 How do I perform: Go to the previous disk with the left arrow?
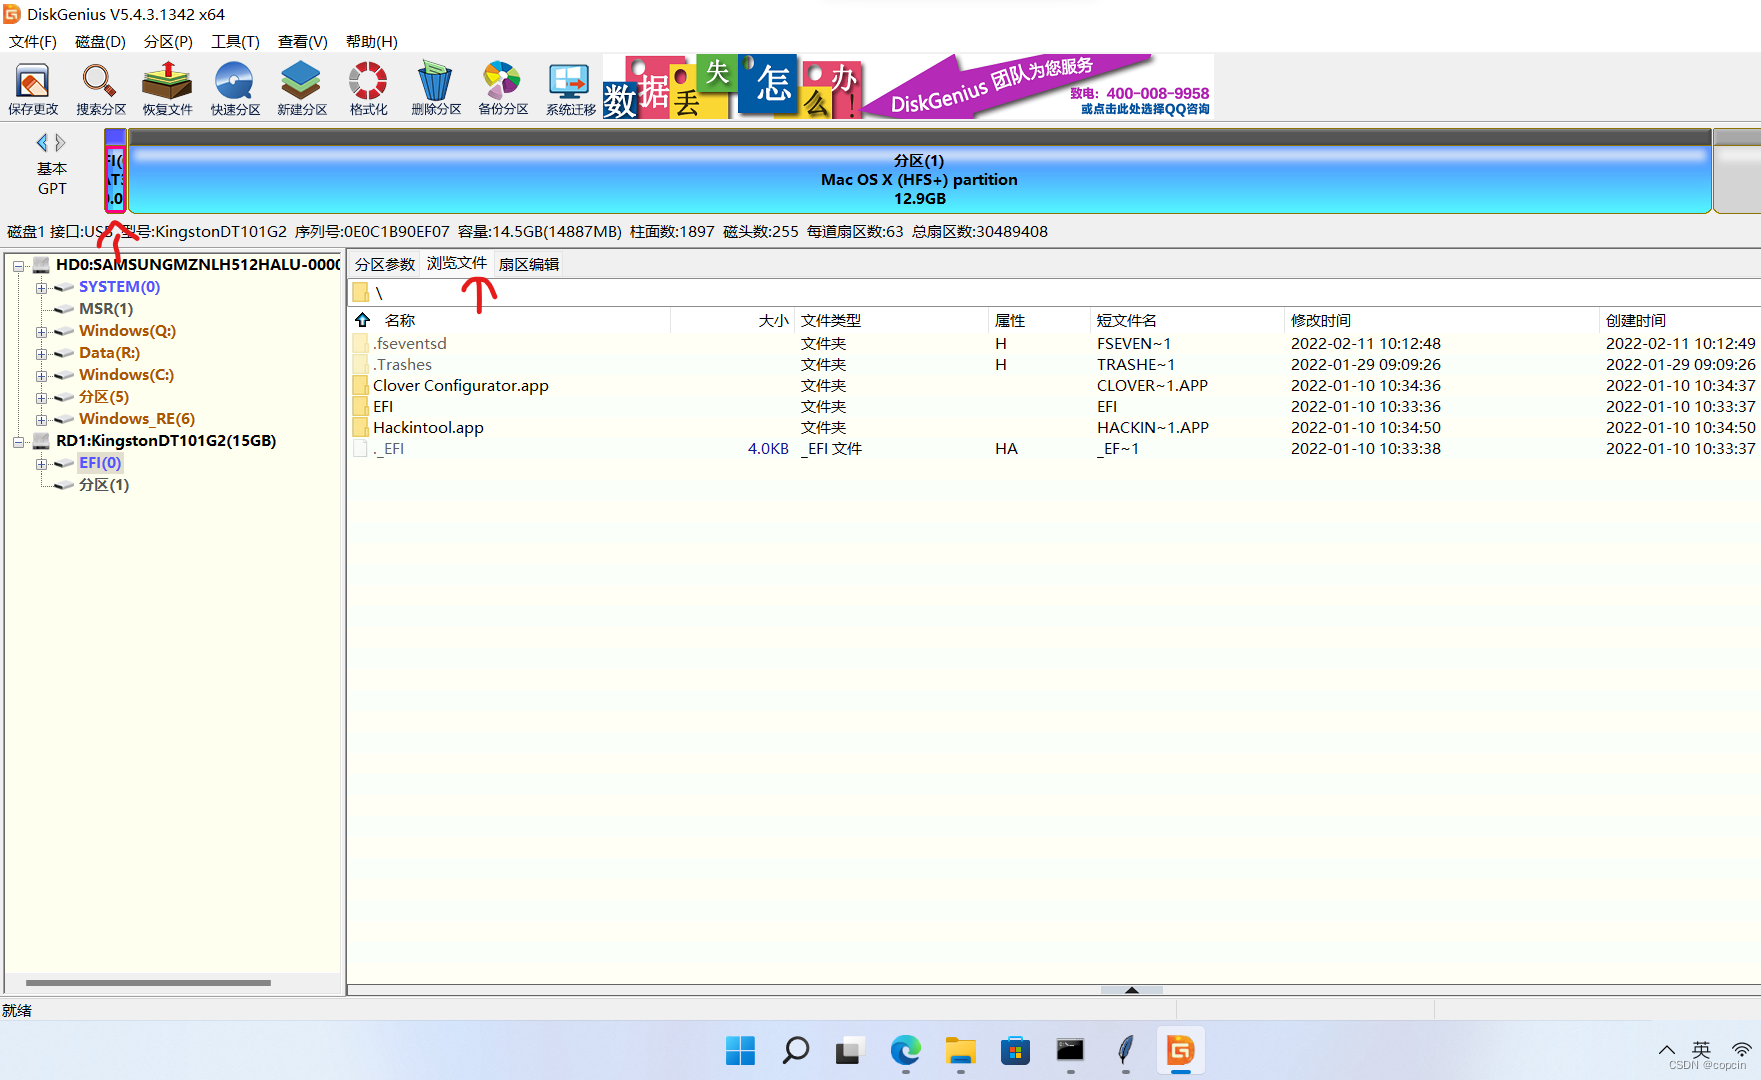point(42,143)
